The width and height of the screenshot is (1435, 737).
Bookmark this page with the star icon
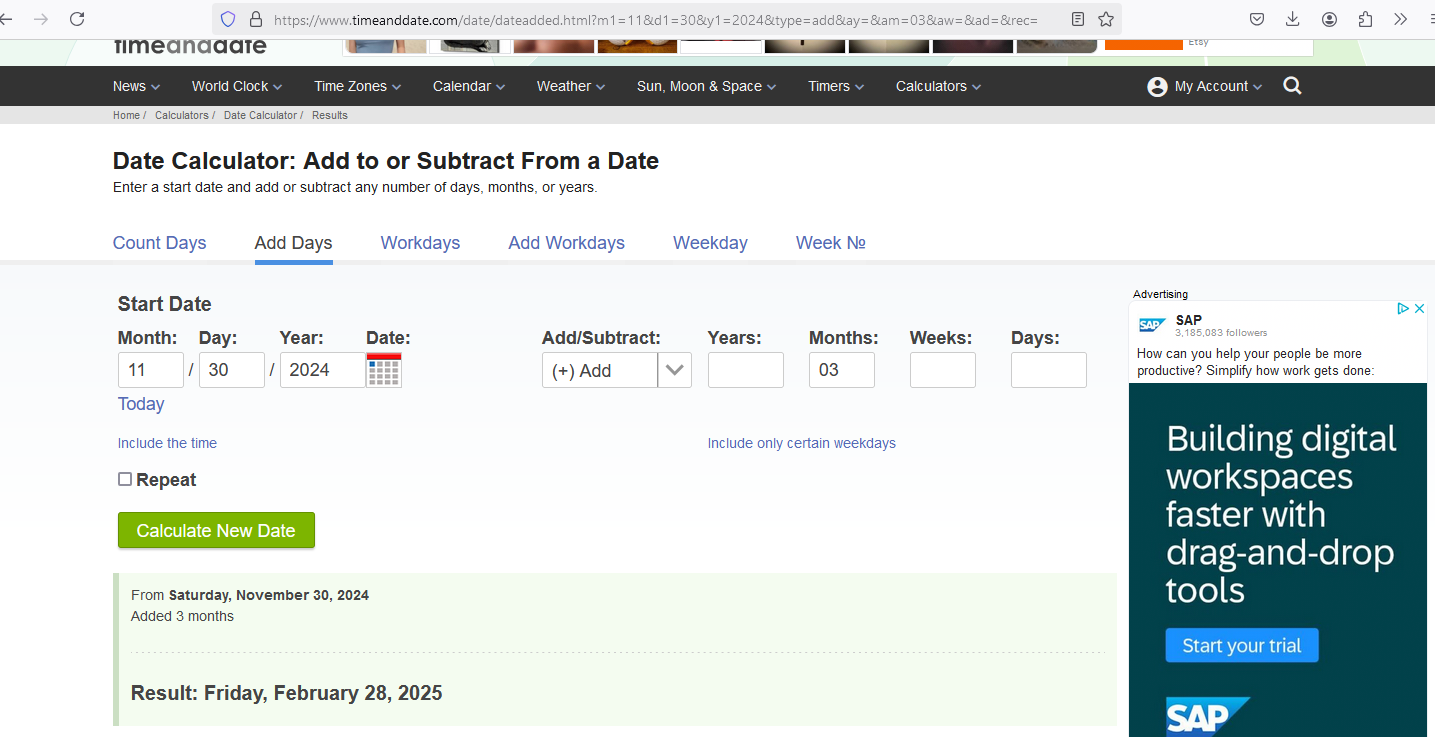coord(1106,19)
